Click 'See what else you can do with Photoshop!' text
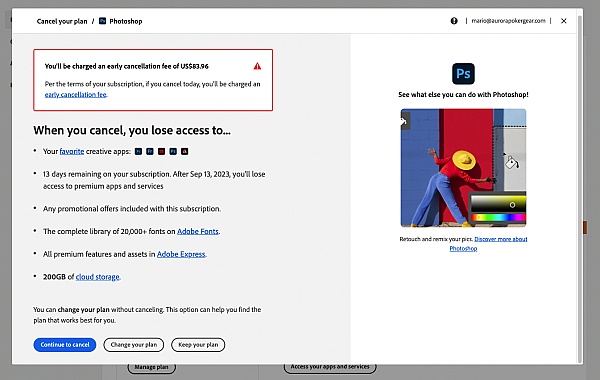Image resolution: width=600 pixels, height=380 pixels. [x=463, y=95]
